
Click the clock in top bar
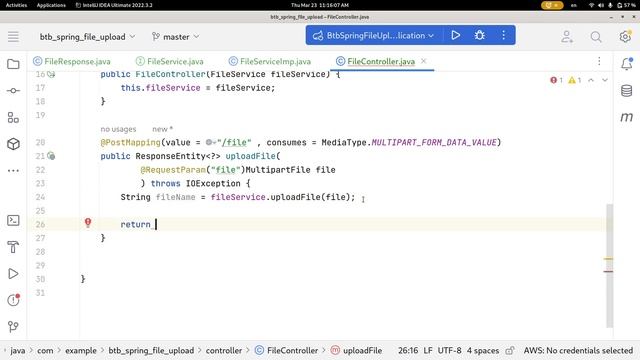pos(320,5)
